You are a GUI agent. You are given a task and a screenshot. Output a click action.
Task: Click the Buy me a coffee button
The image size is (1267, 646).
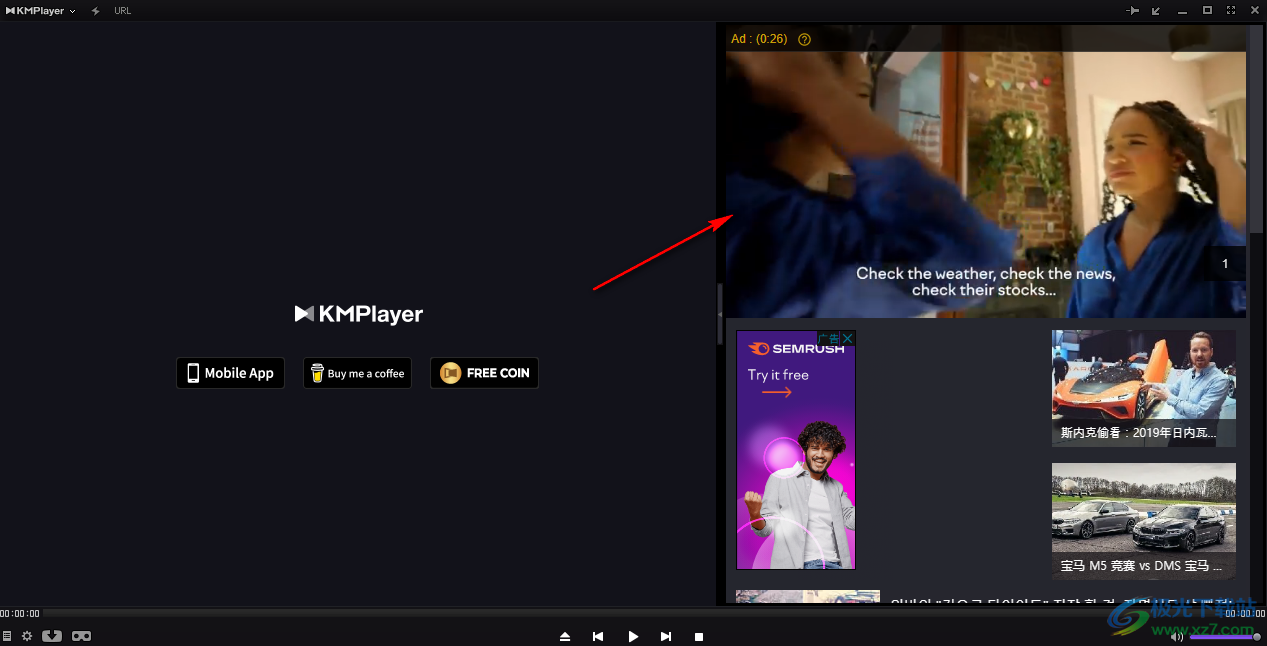tap(357, 373)
